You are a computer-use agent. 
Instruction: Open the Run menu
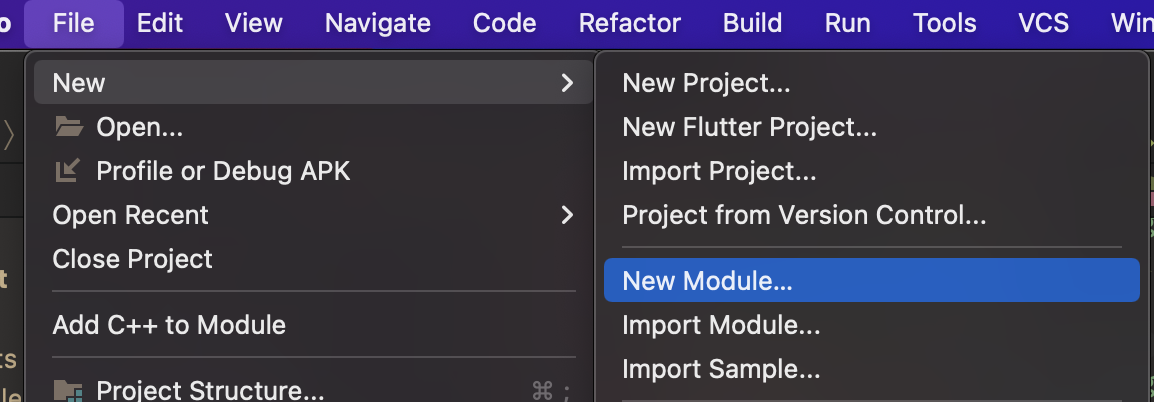pyautogui.click(x=847, y=24)
